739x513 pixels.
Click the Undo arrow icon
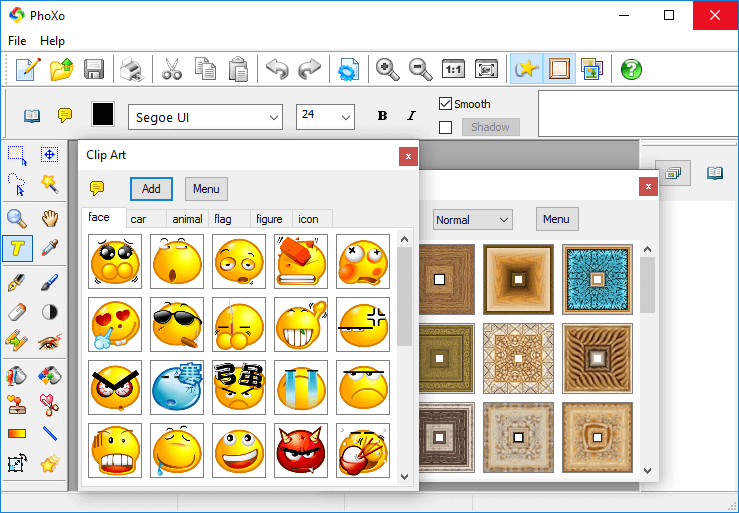(277, 69)
